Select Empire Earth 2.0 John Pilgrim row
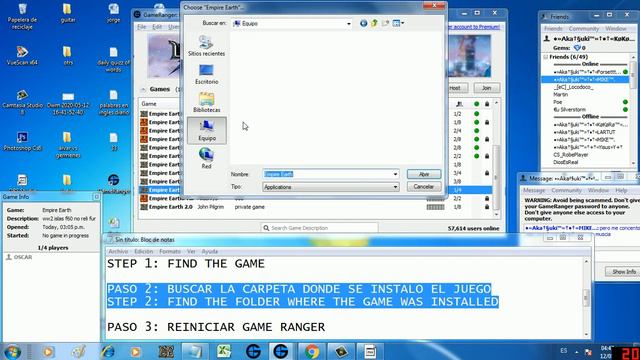The image size is (640, 360). tap(315, 207)
